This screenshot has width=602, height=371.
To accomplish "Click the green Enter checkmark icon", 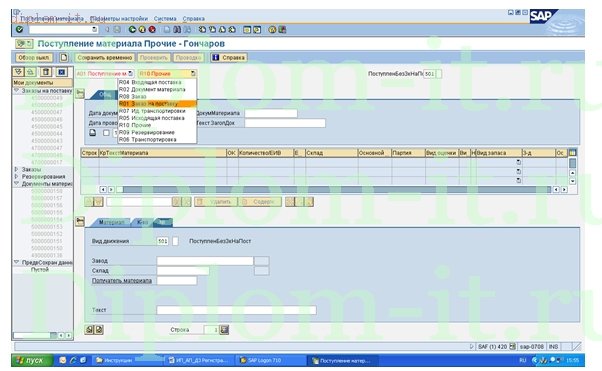I will pyautogui.click(x=20, y=30).
